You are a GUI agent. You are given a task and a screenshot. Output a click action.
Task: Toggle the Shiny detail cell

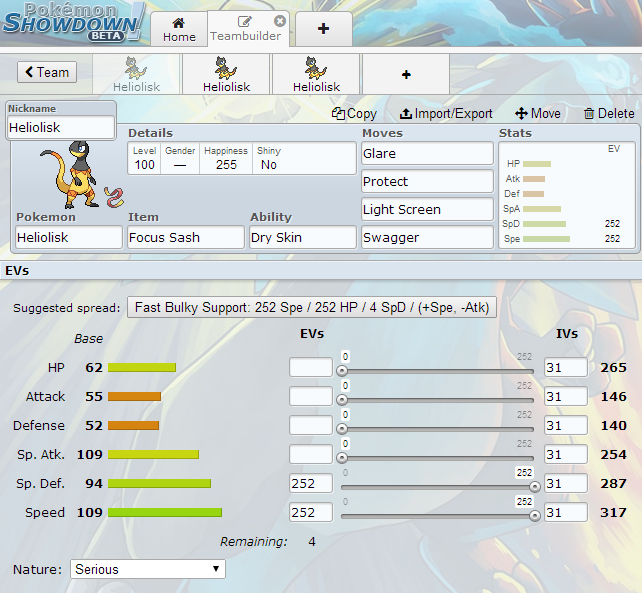pyautogui.click(x=269, y=158)
